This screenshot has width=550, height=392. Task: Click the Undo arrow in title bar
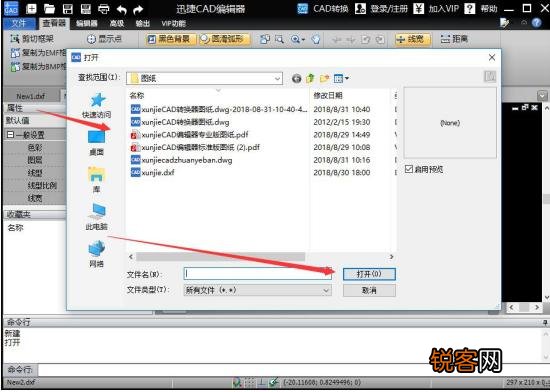tap(121, 9)
